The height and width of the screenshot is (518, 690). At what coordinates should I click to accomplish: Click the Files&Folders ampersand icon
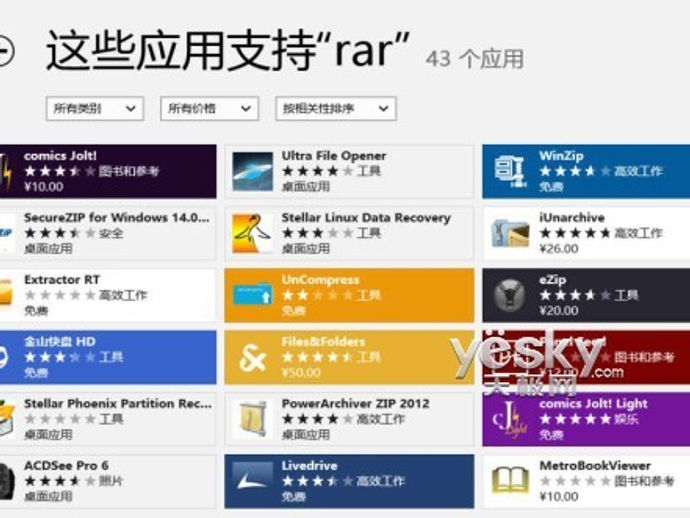click(x=253, y=357)
